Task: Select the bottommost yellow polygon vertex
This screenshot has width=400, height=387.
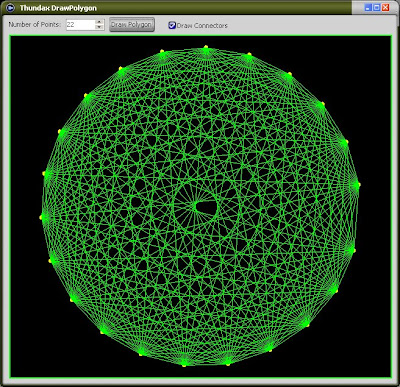Action: 184,365
